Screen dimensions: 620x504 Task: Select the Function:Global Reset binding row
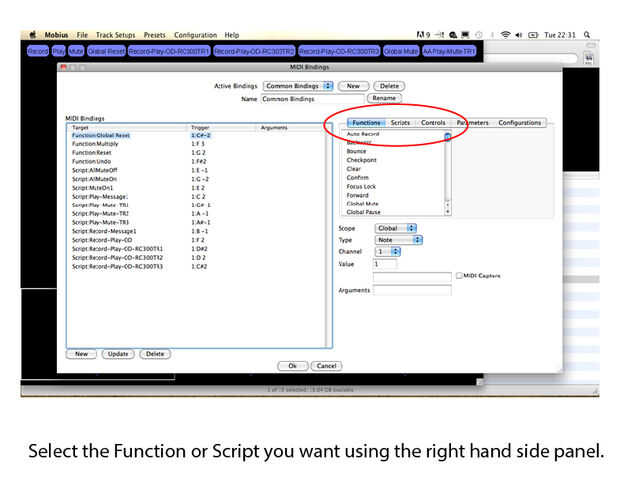(198, 135)
